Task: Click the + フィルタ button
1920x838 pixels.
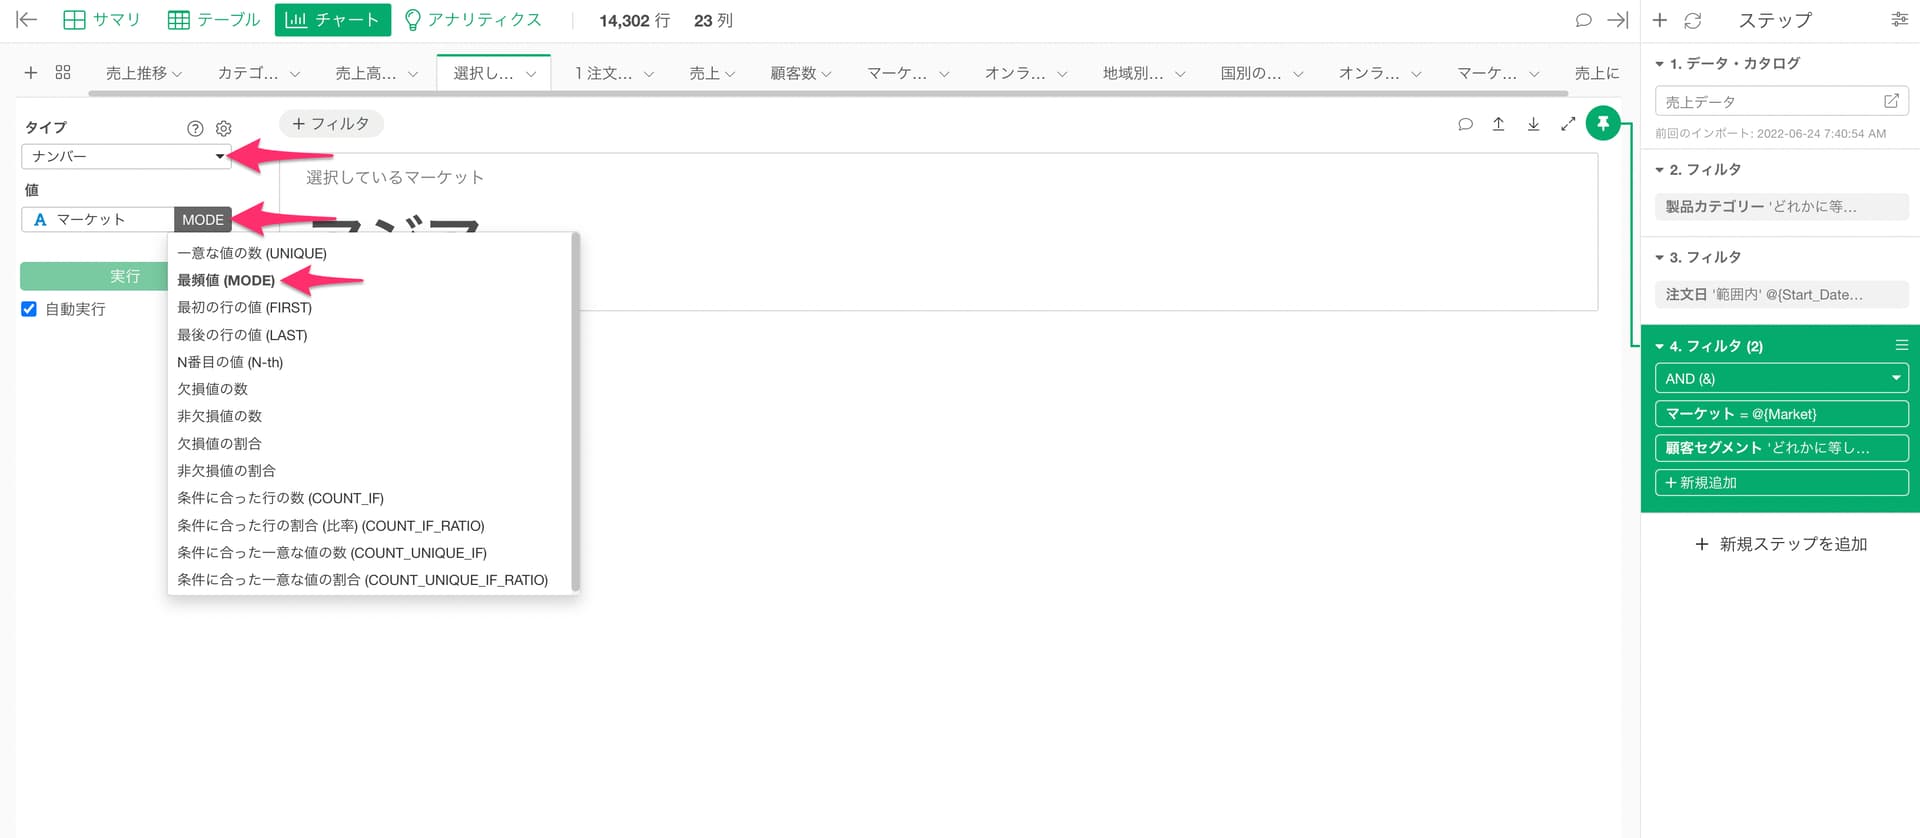Action: [331, 124]
